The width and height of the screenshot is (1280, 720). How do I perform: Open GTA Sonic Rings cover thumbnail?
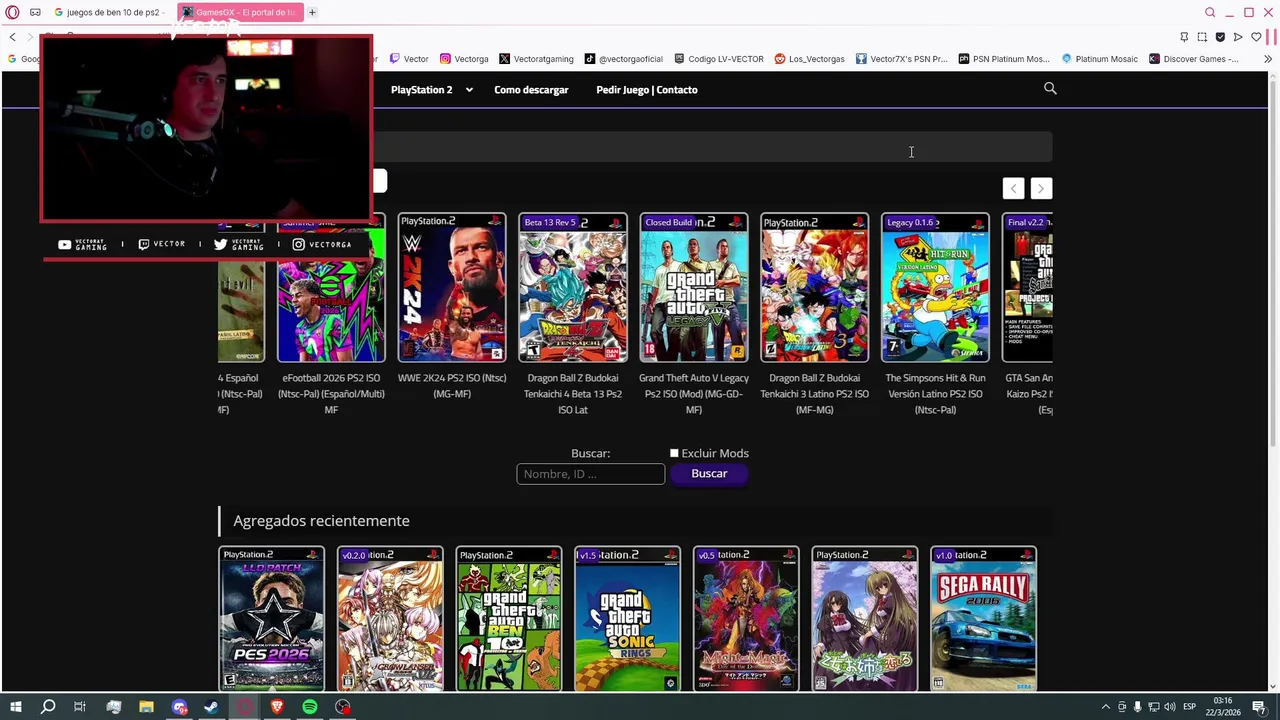[x=627, y=619]
